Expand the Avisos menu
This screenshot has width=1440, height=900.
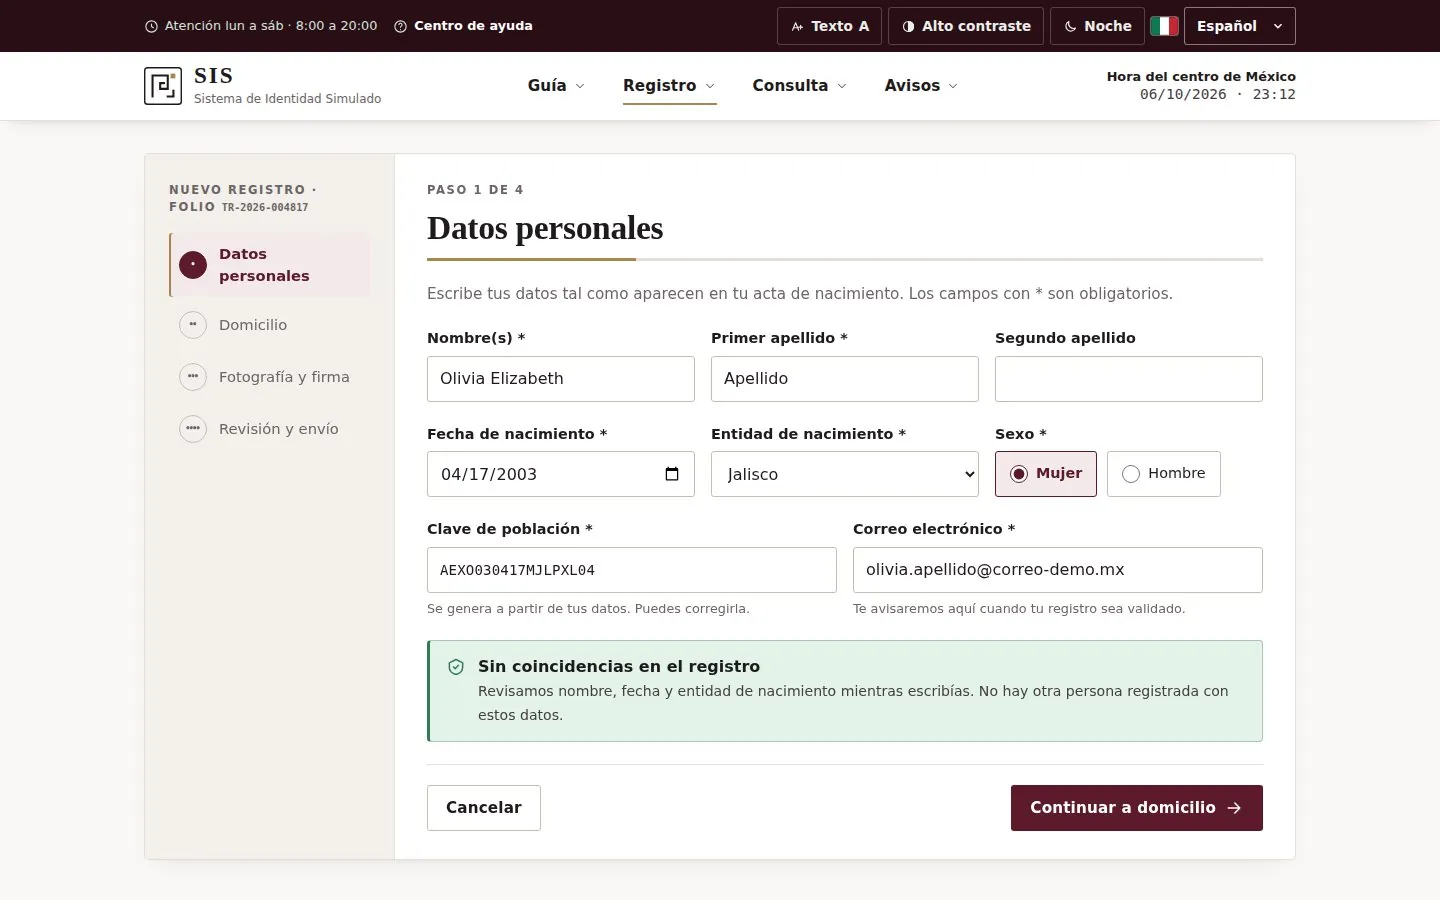(921, 86)
